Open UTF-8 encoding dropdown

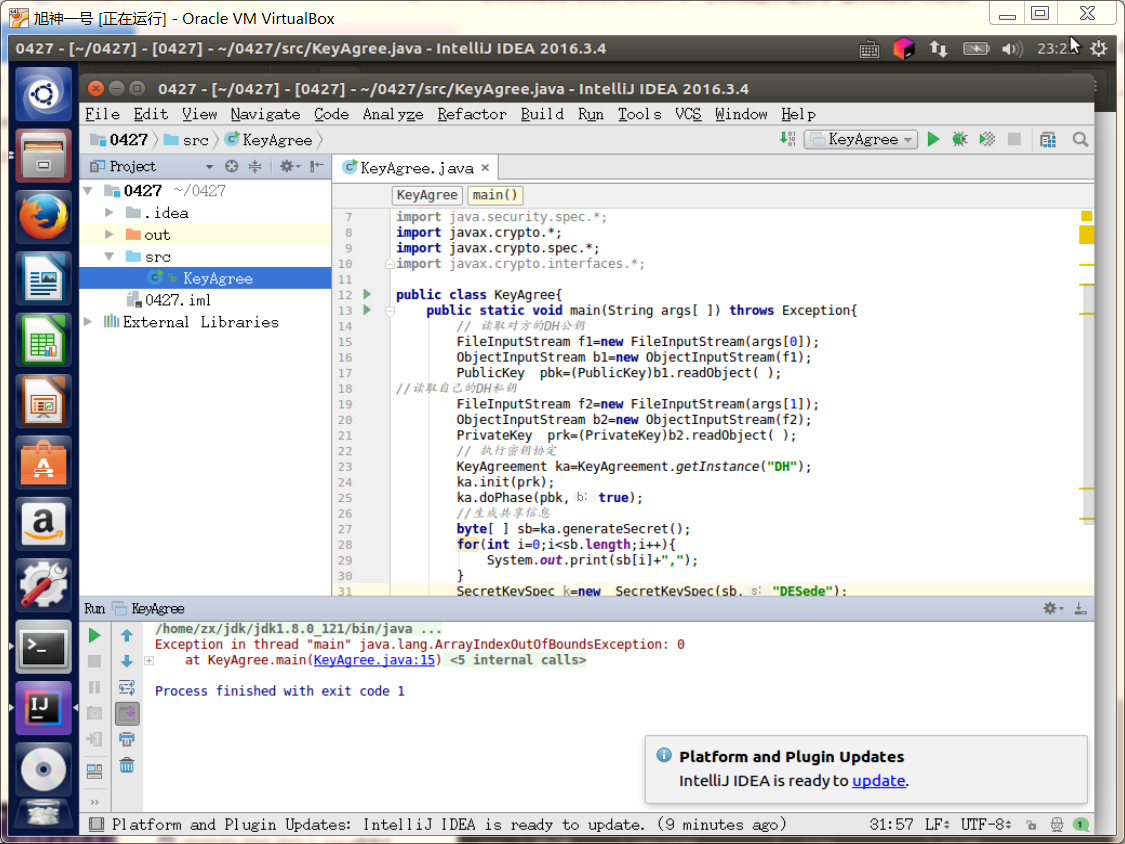point(987,825)
